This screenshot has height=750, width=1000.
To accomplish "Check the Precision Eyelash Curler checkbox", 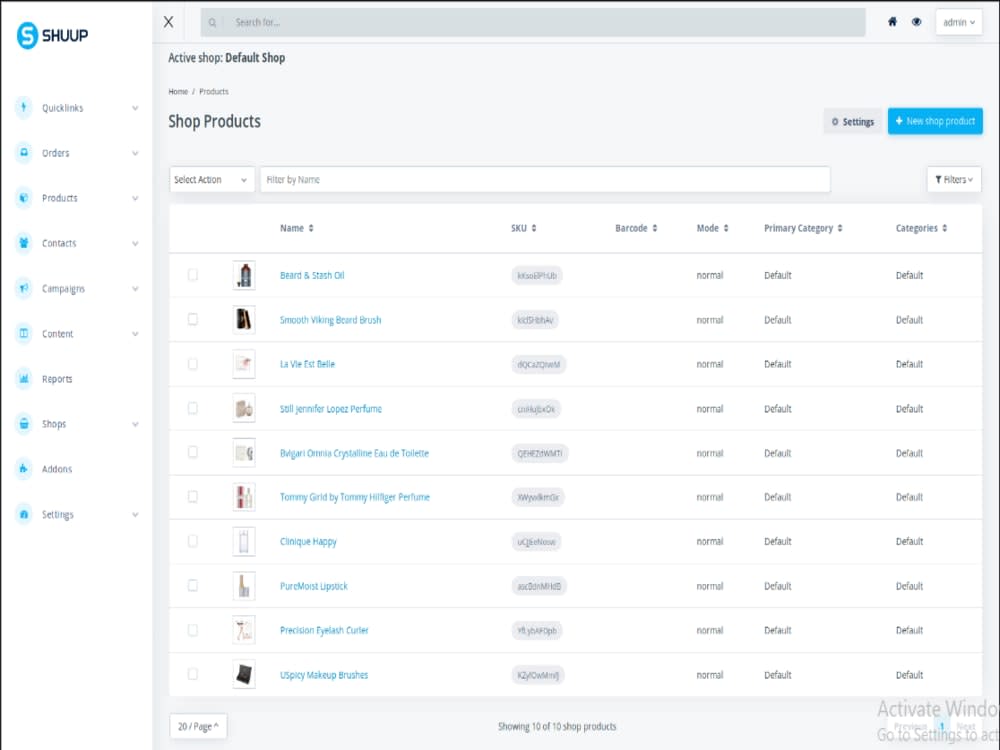I will (x=193, y=630).
